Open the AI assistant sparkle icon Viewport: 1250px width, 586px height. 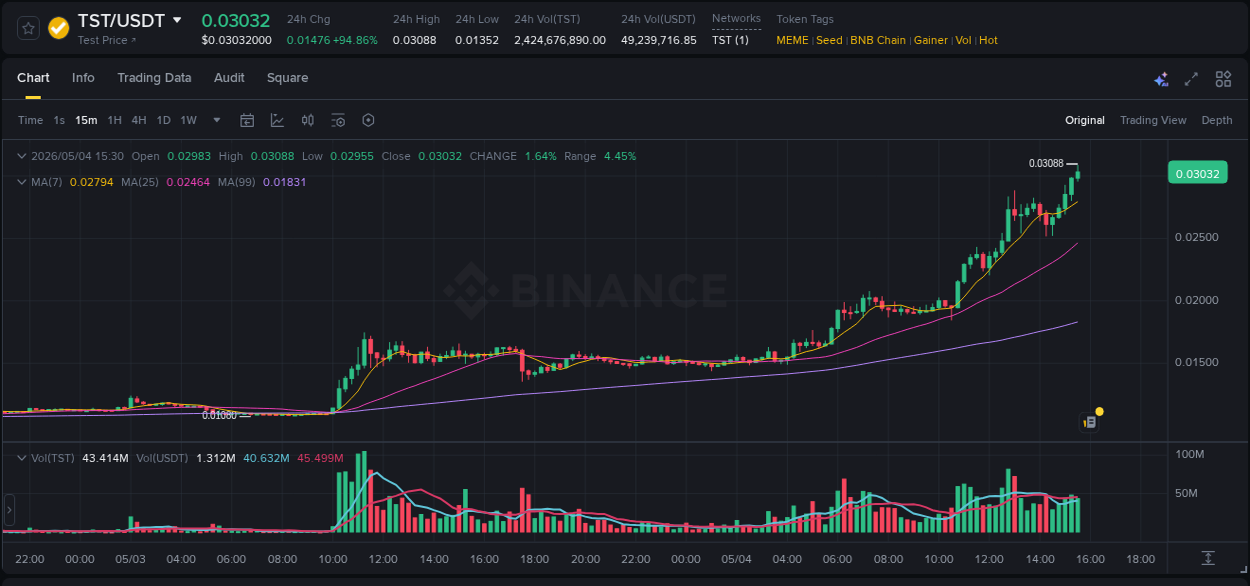(1161, 79)
